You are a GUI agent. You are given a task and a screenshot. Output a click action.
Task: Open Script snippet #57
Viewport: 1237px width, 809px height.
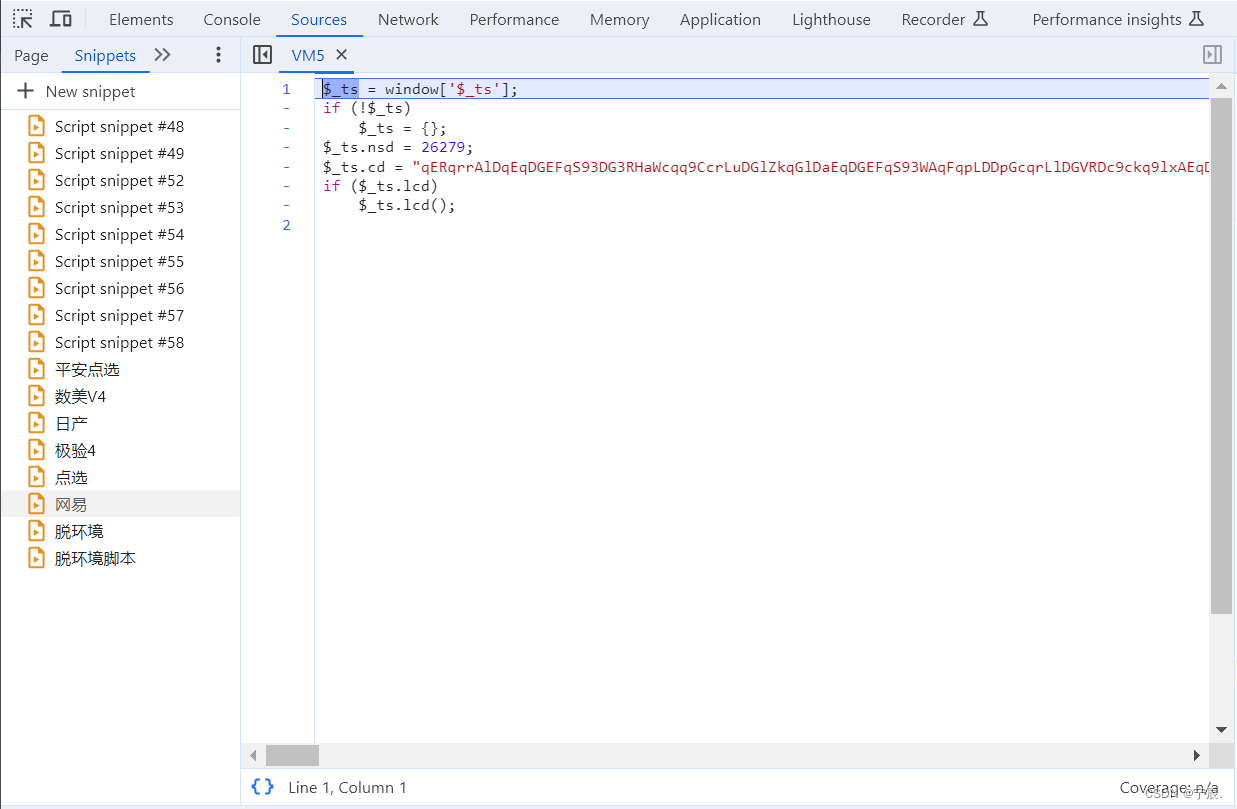(119, 315)
